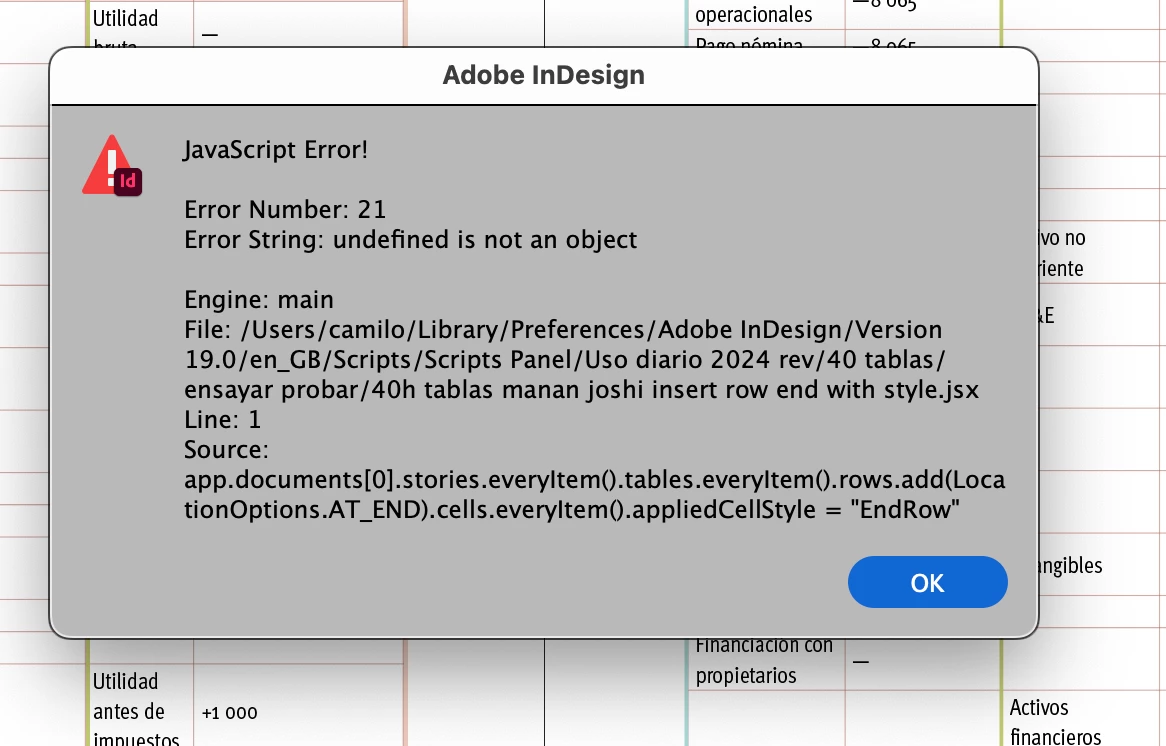Click the '+1 000' table cell in document

(229, 713)
